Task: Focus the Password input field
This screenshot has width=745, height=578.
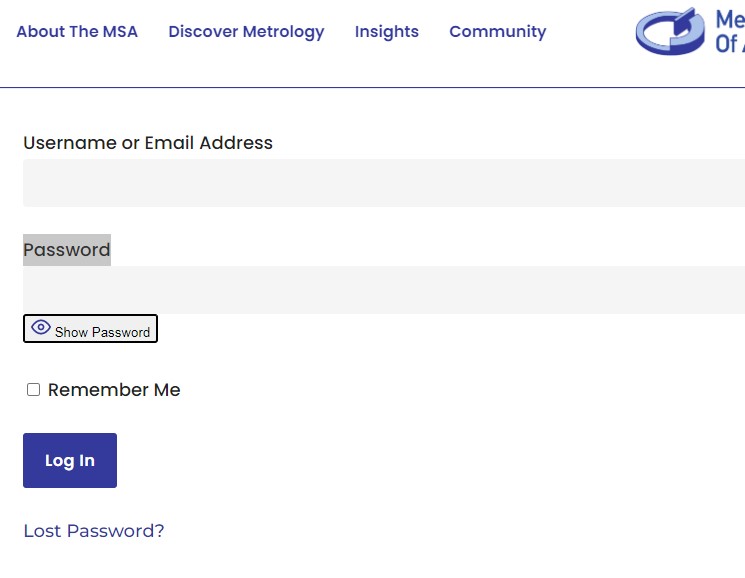Action: tap(384, 290)
